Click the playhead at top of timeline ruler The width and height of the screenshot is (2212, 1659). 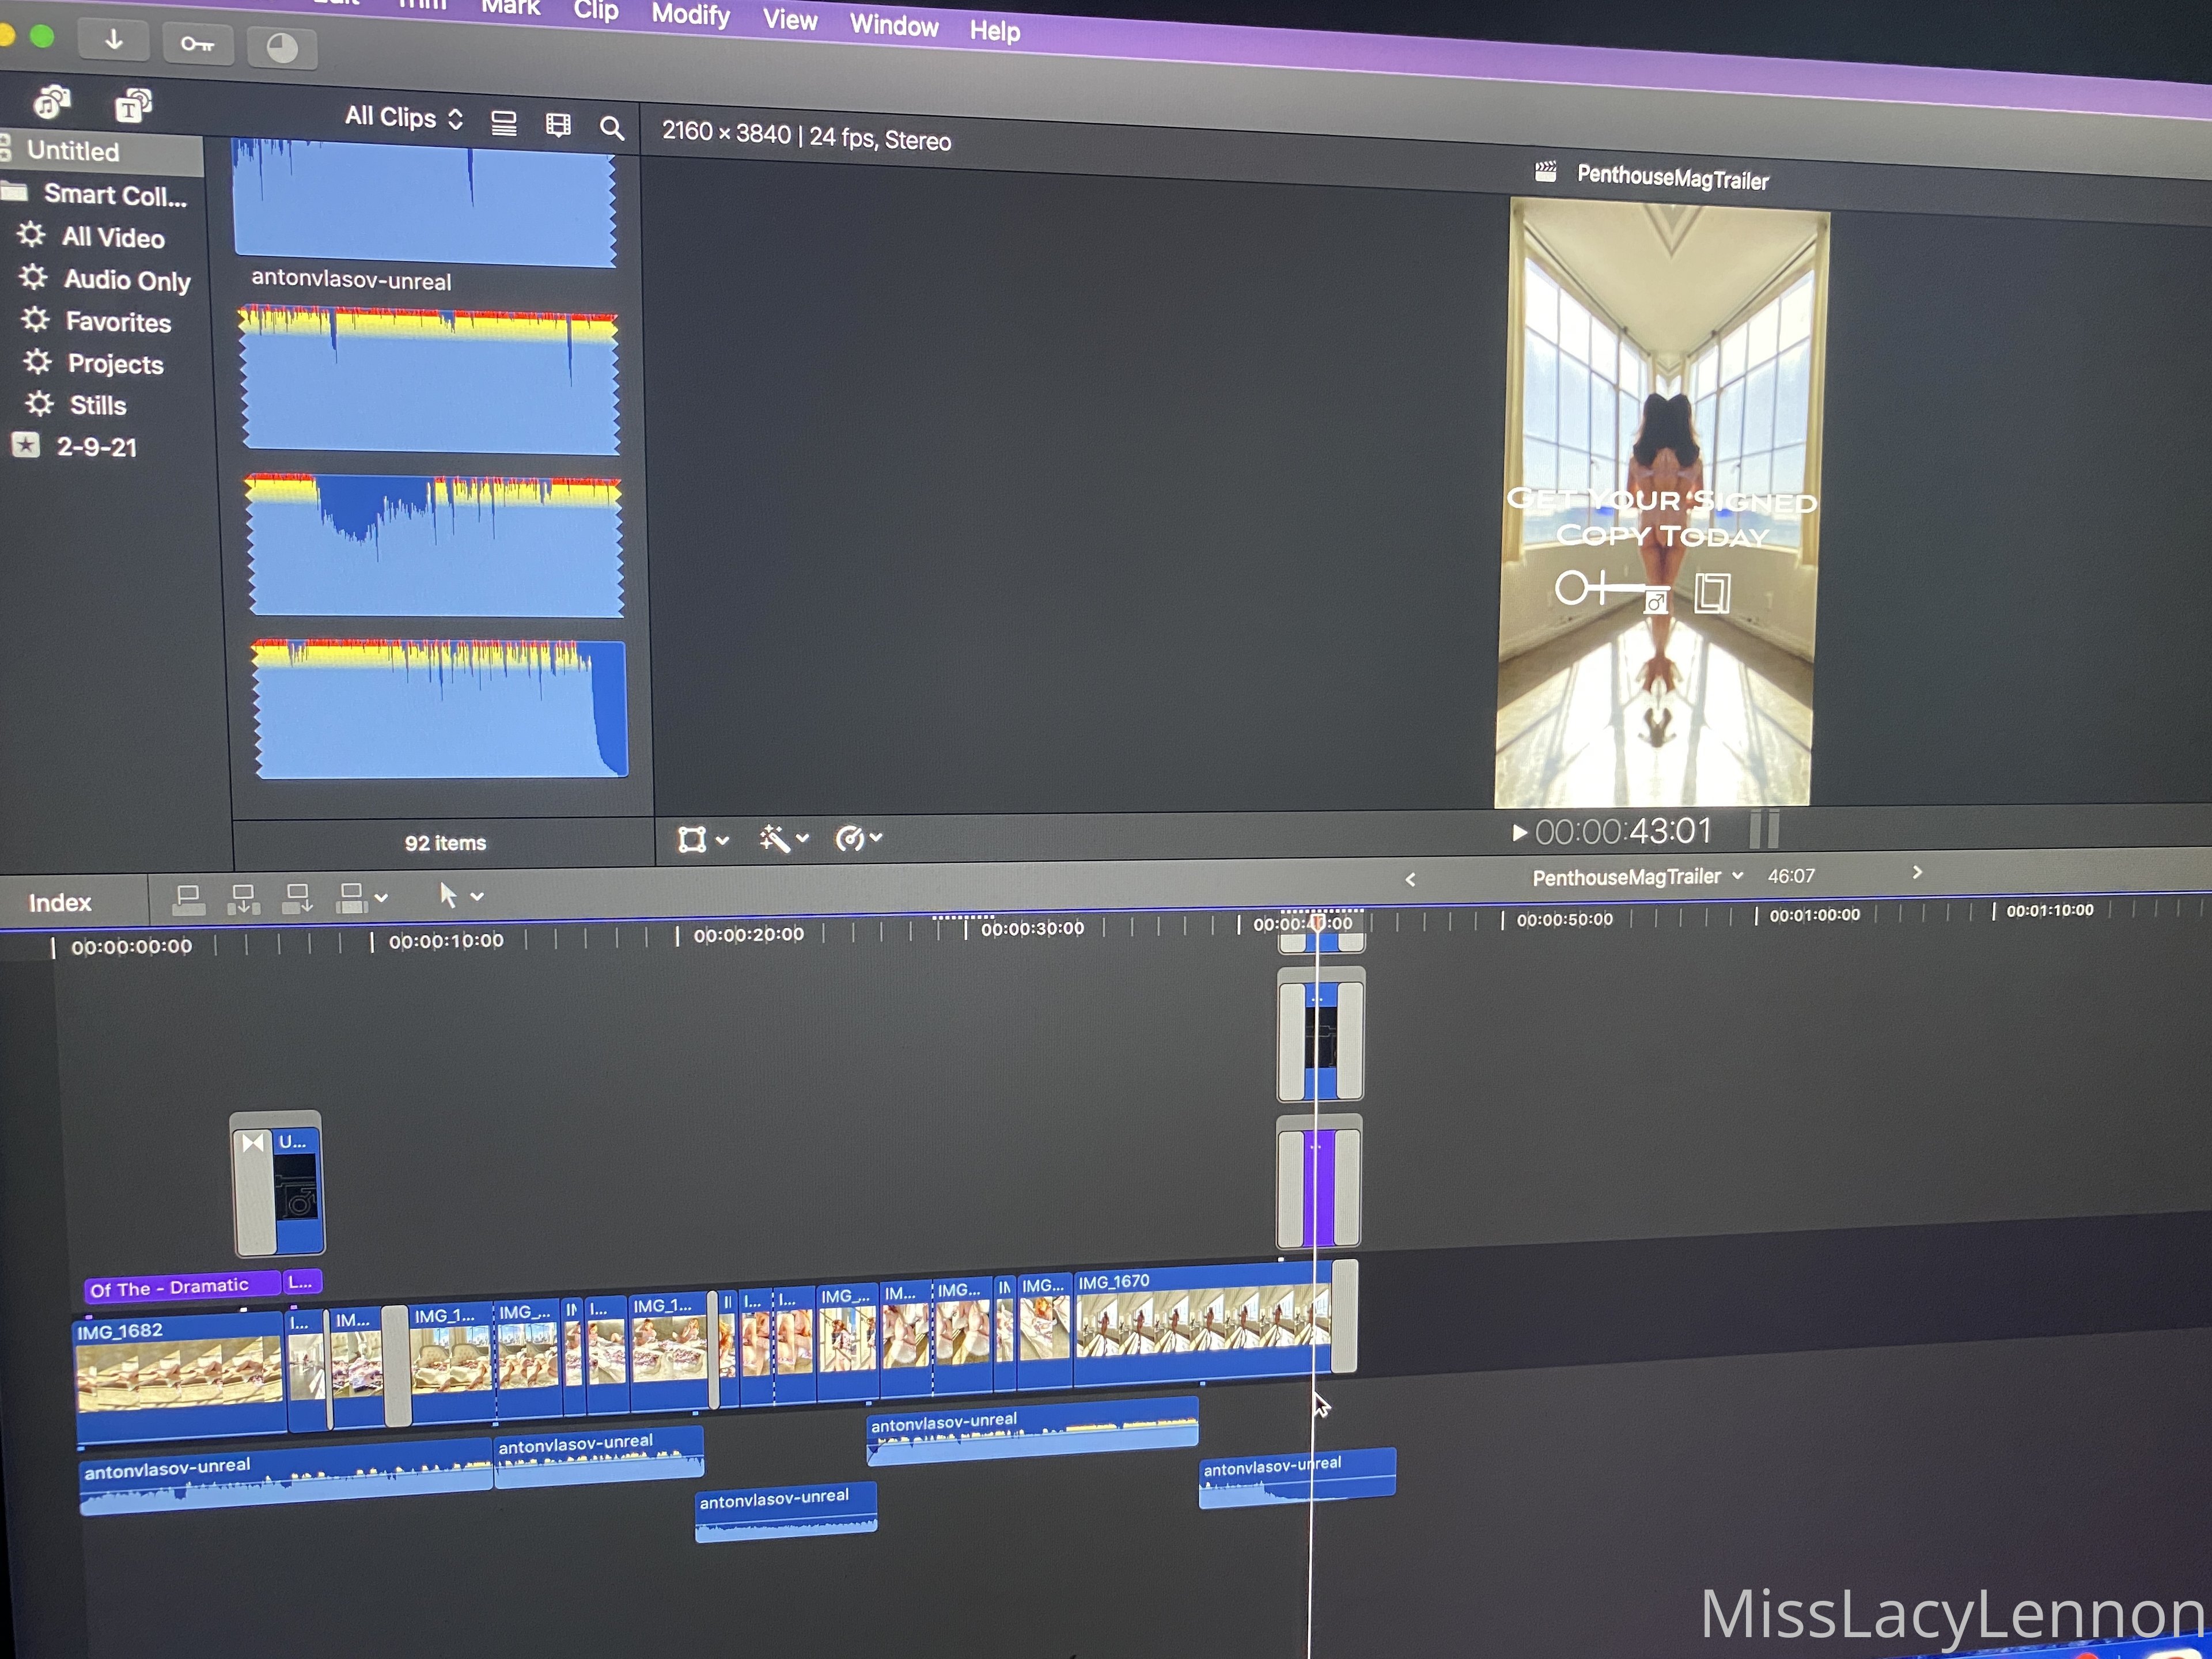tap(1317, 922)
